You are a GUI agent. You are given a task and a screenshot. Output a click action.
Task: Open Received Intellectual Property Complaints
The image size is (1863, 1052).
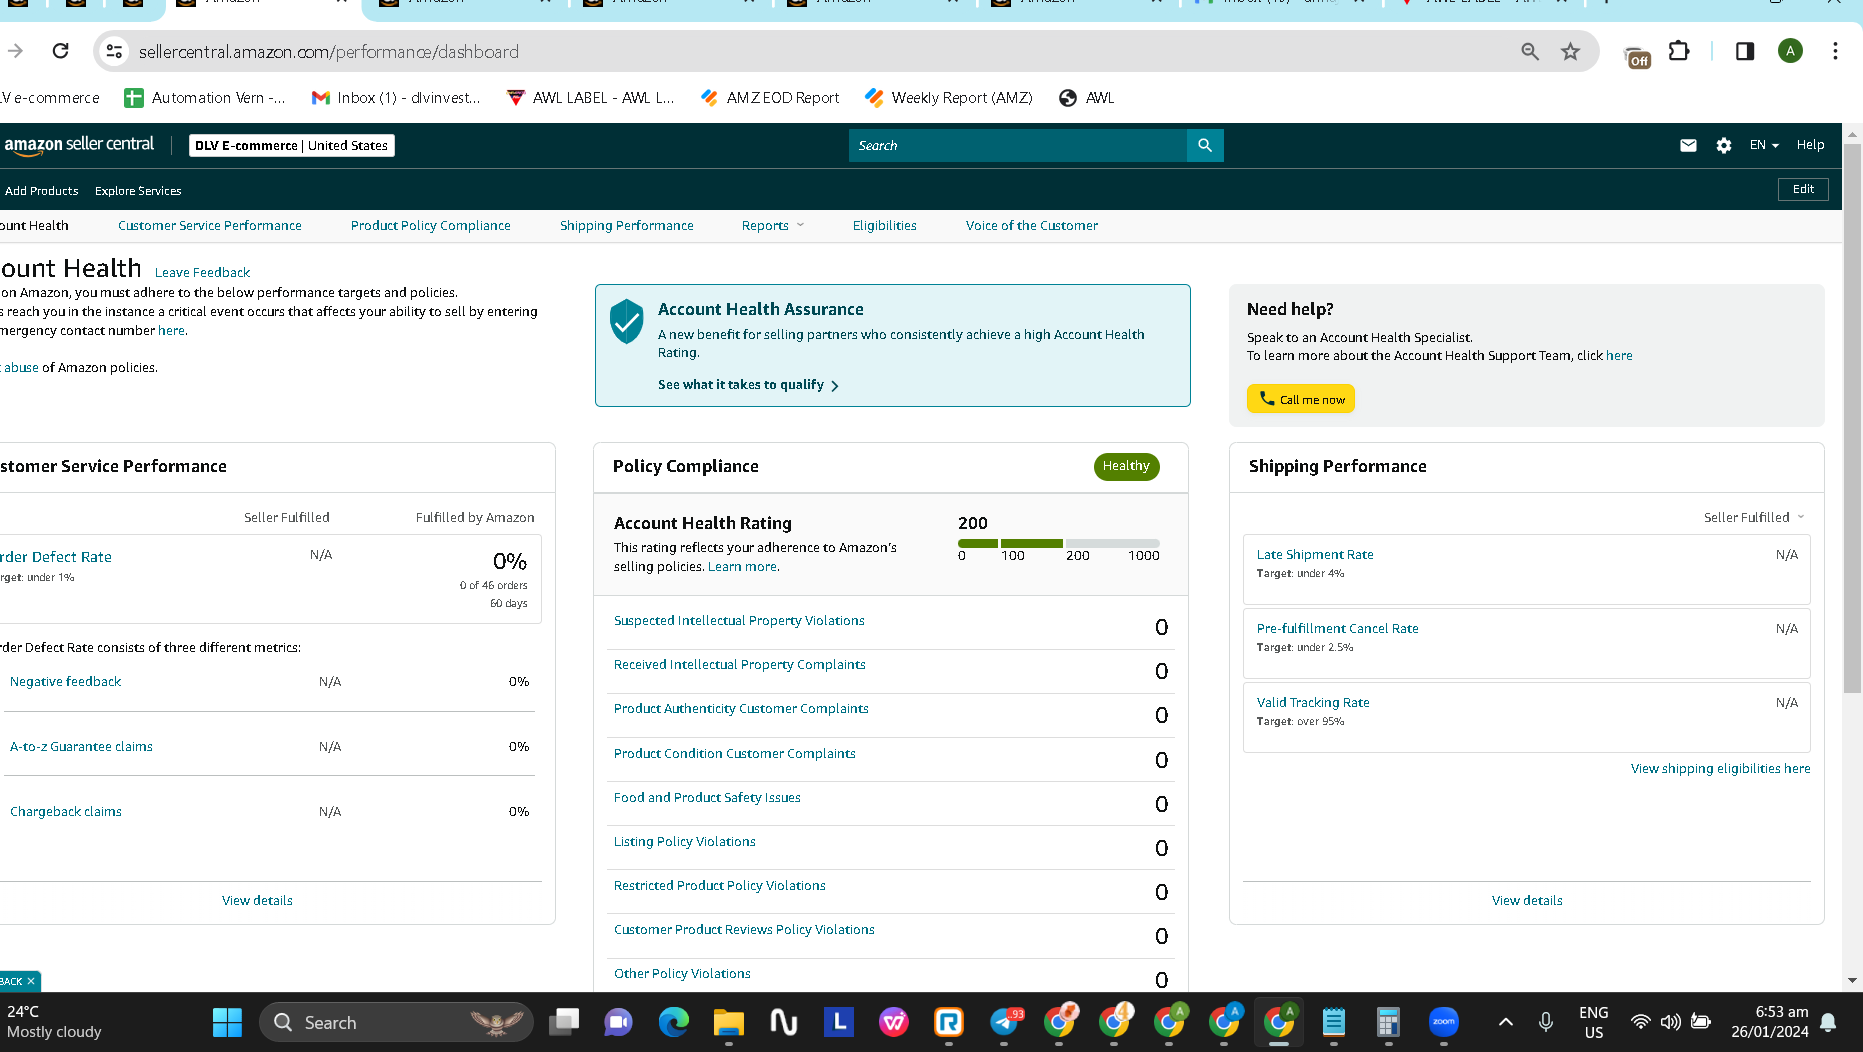coord(740,665)
